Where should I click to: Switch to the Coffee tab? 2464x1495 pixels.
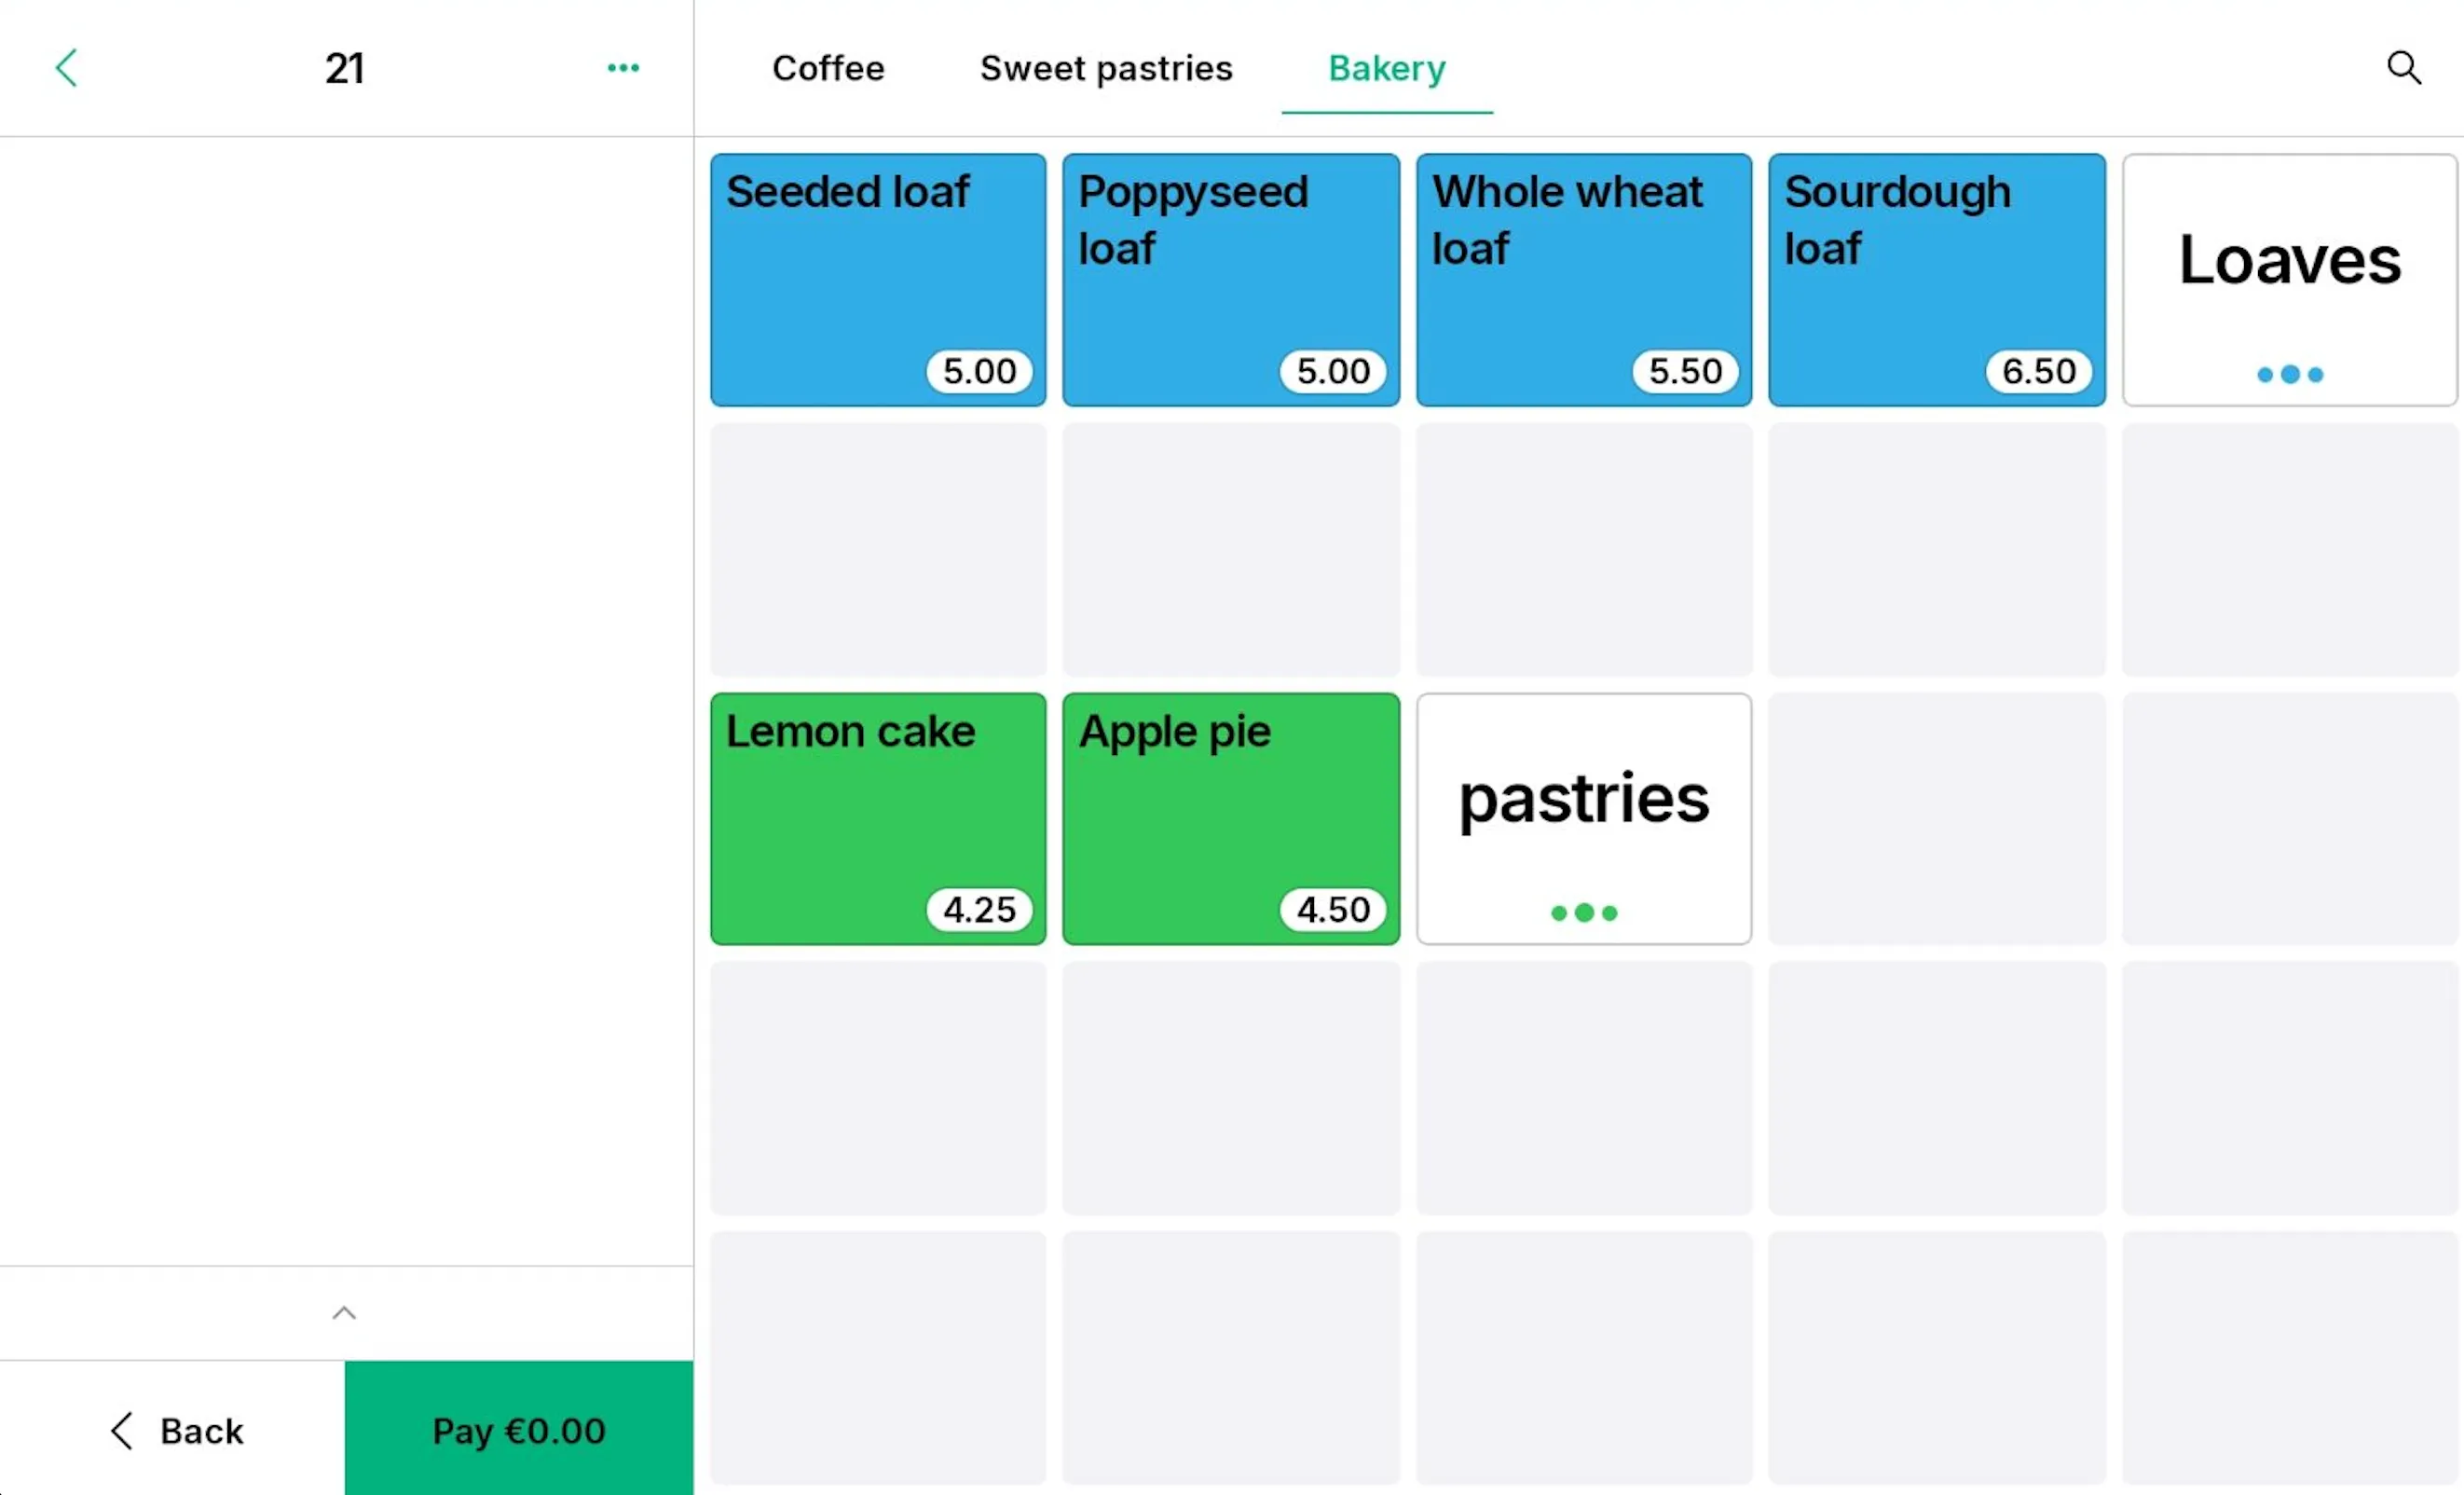(828, 68)
